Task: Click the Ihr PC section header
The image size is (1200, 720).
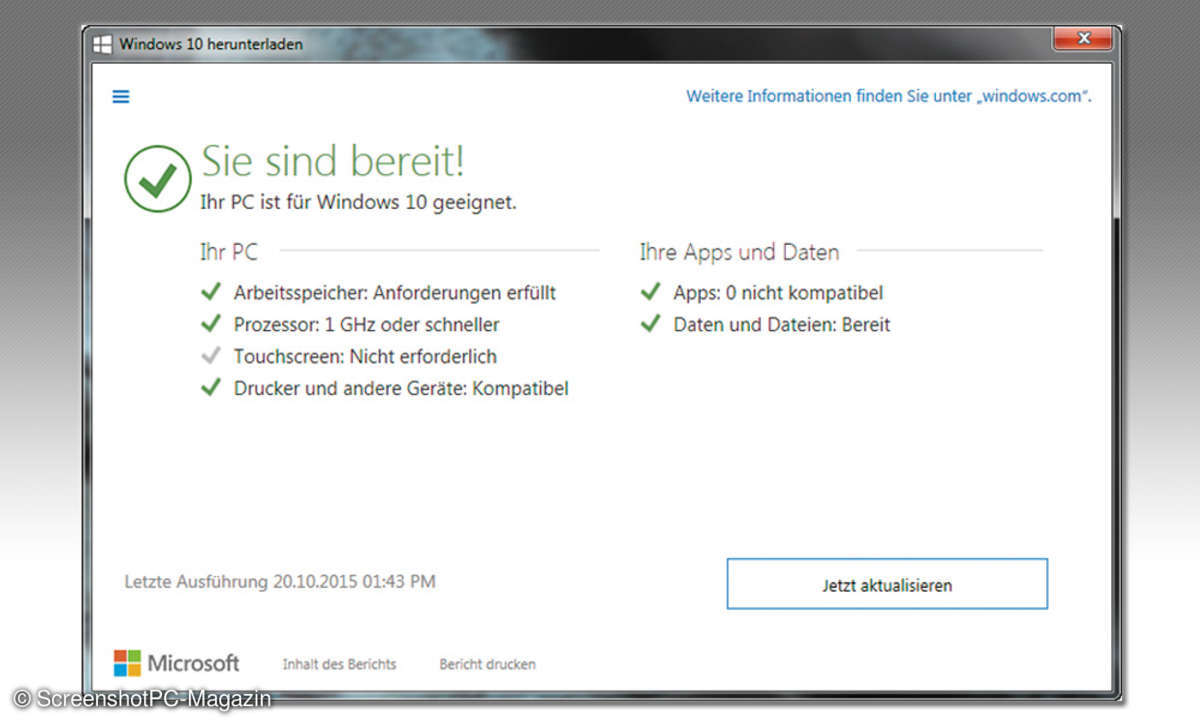Action: [228, 252]
